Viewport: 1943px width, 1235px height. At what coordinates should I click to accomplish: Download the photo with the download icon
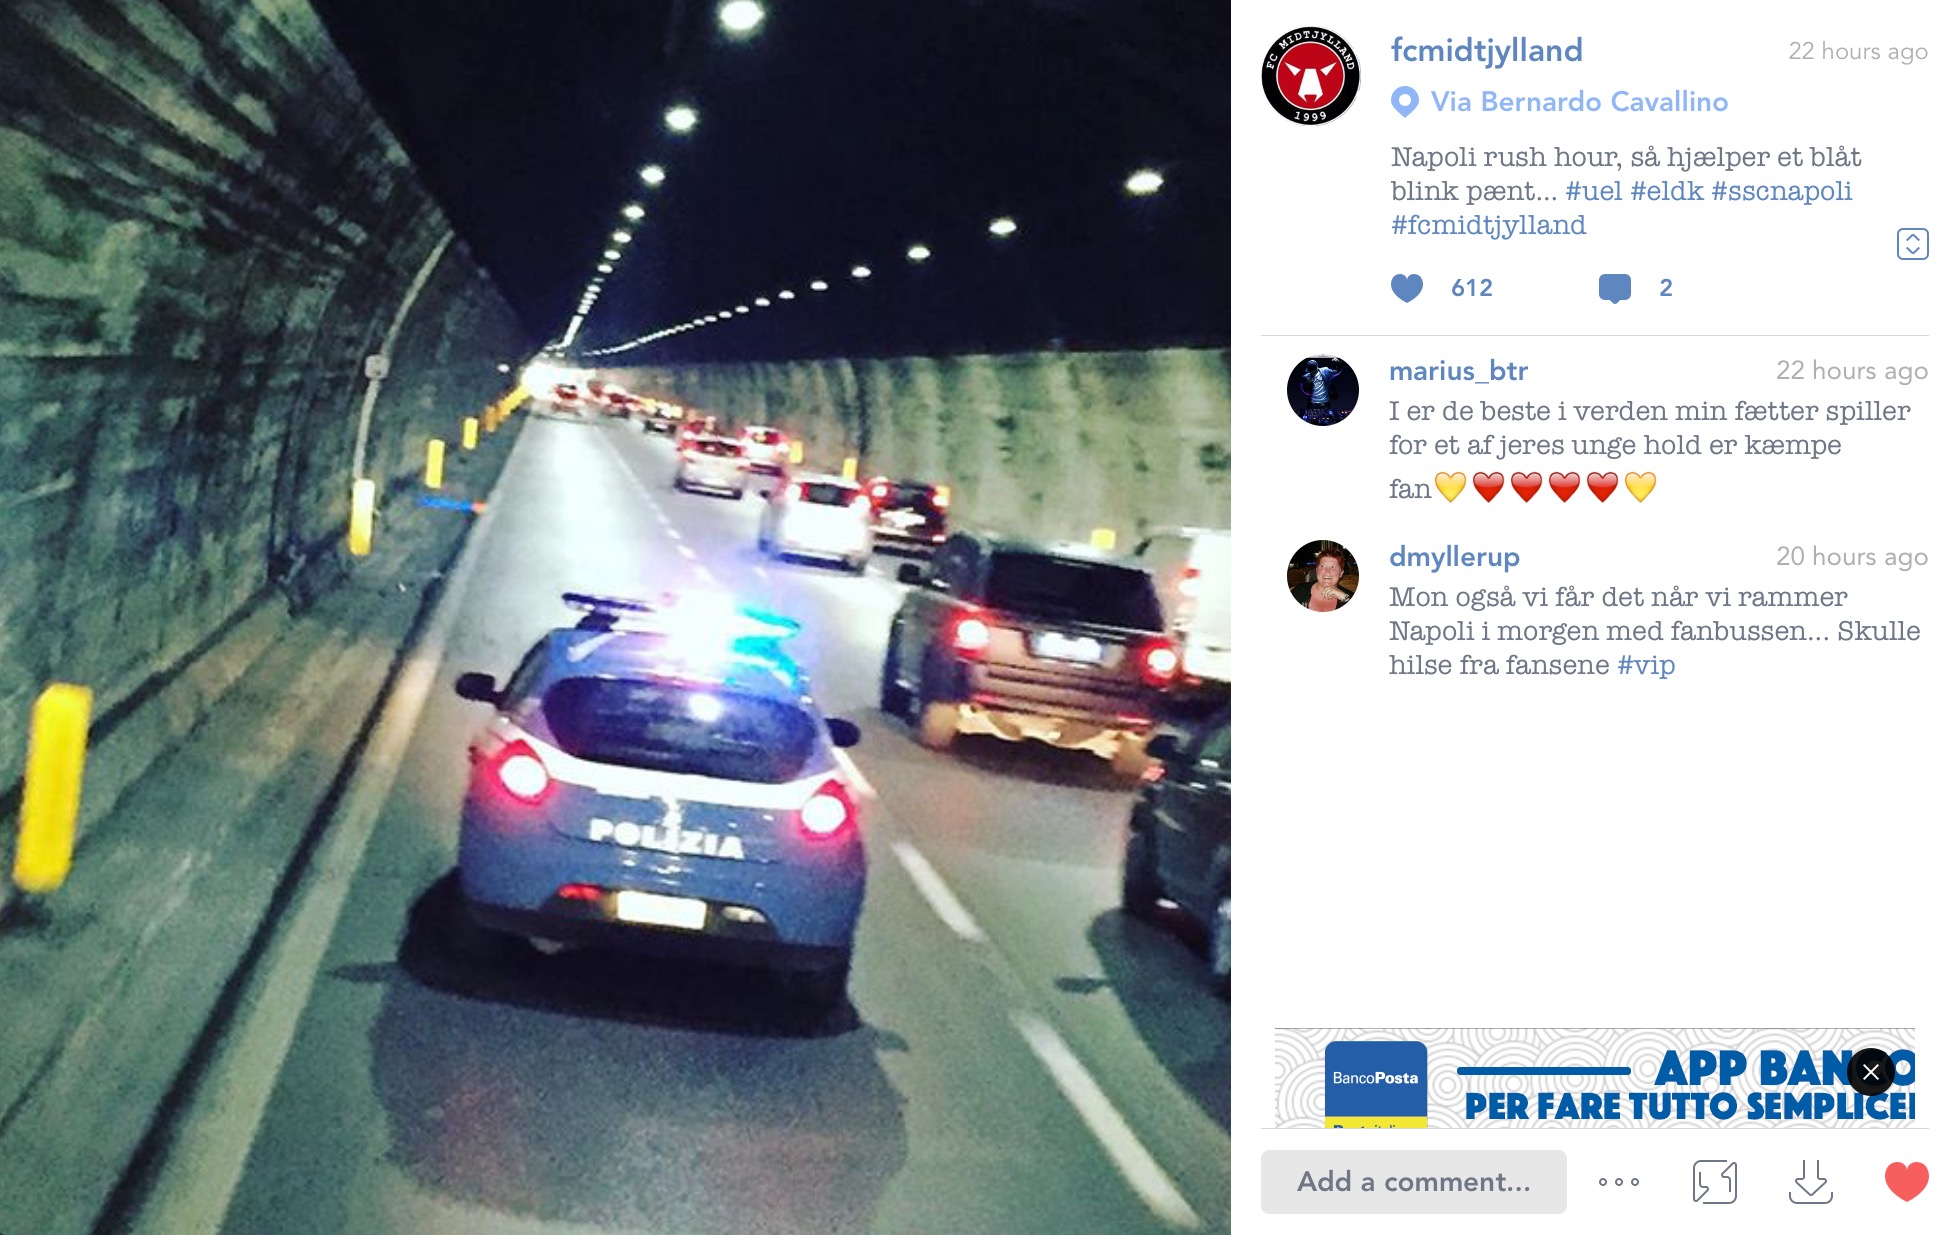tap(1810, 1182)
